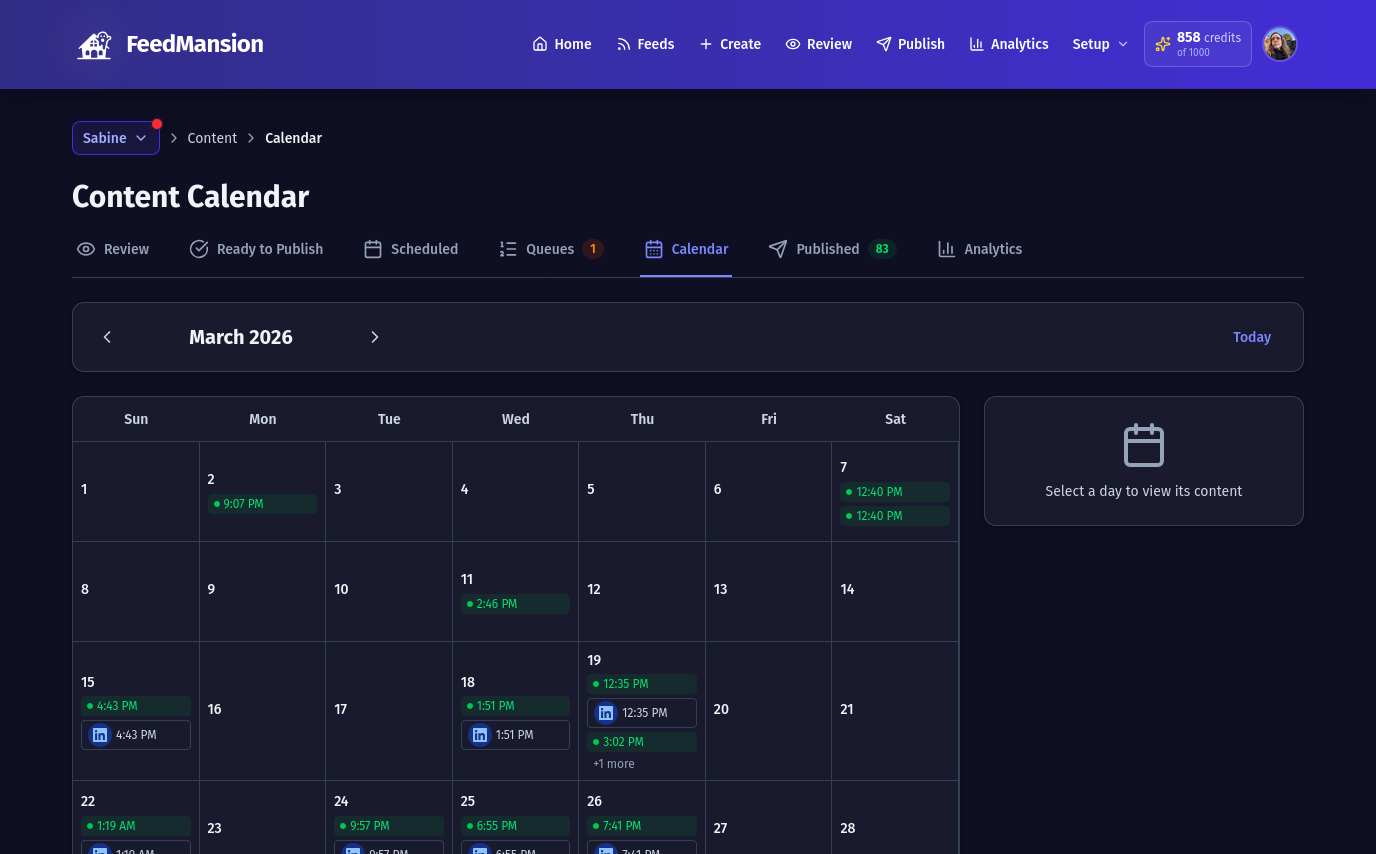This screenshot has width=1376, height=854.
Task: Go to previous month arrow
Action: pos(107,337)
